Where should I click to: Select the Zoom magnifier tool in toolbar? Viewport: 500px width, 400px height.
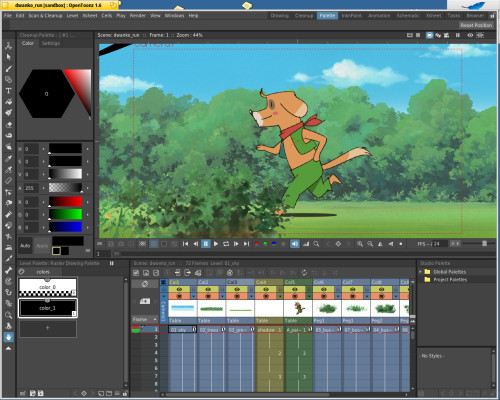(9, 315)
